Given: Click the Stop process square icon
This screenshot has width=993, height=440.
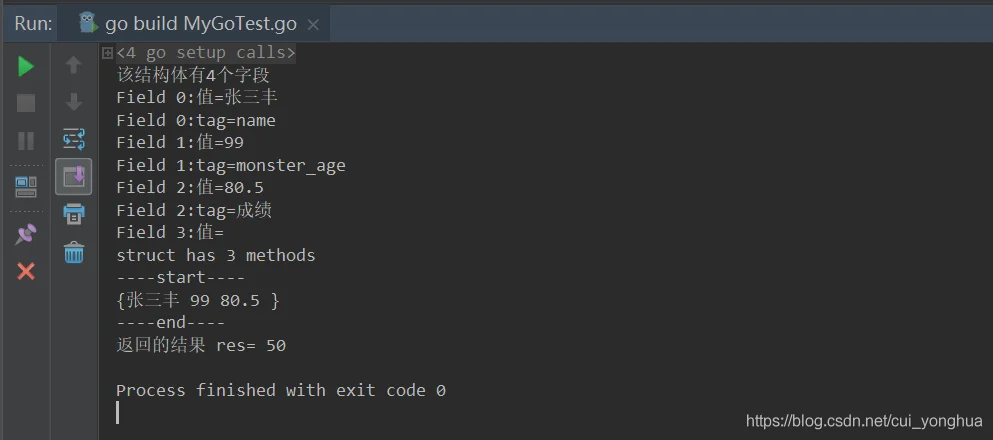Looking at the screenshot, I should [x=26, y=103].
